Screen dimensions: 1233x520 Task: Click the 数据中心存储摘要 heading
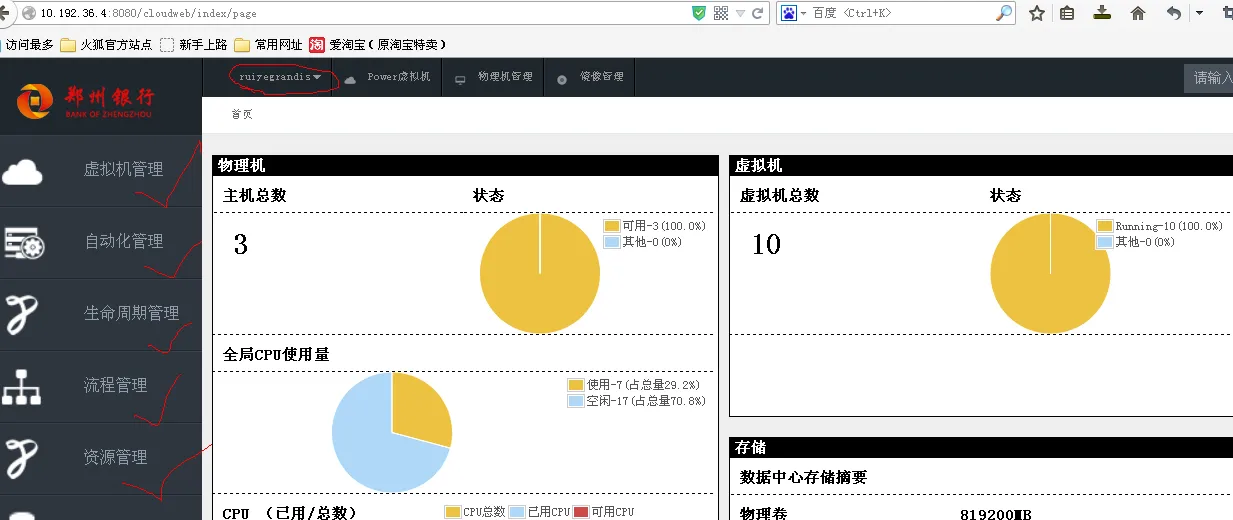pyautogui.click(x=803, y=478)
